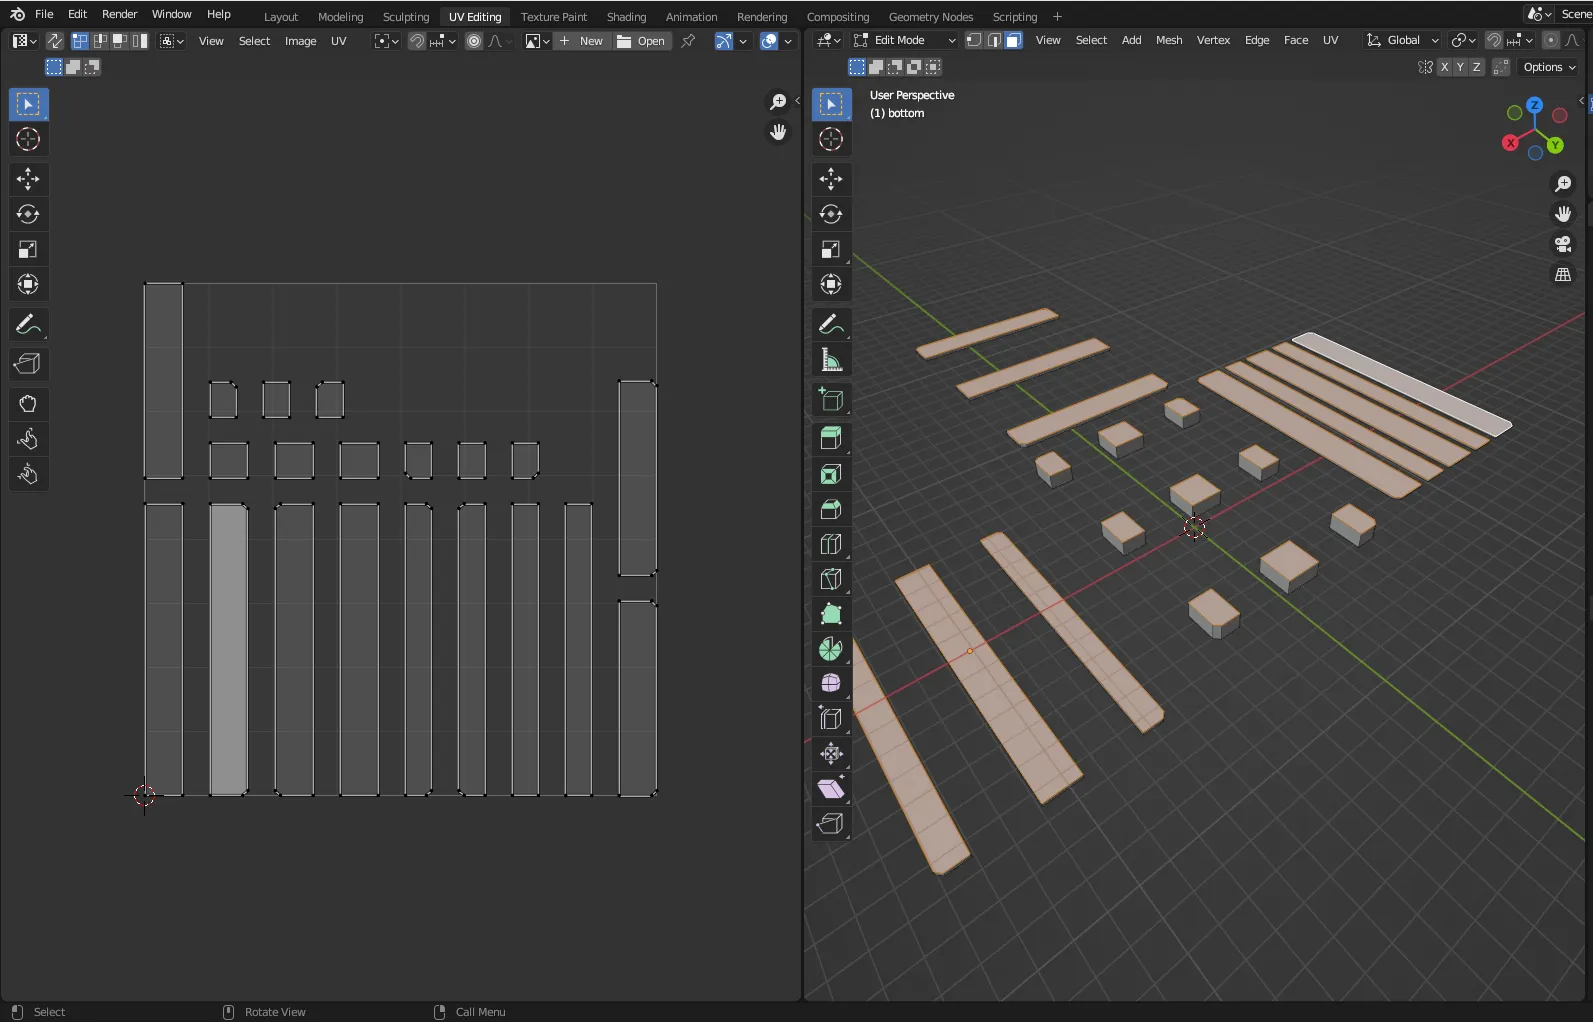
Task: Click the highlighted UV island
Action: pos(229,650)
